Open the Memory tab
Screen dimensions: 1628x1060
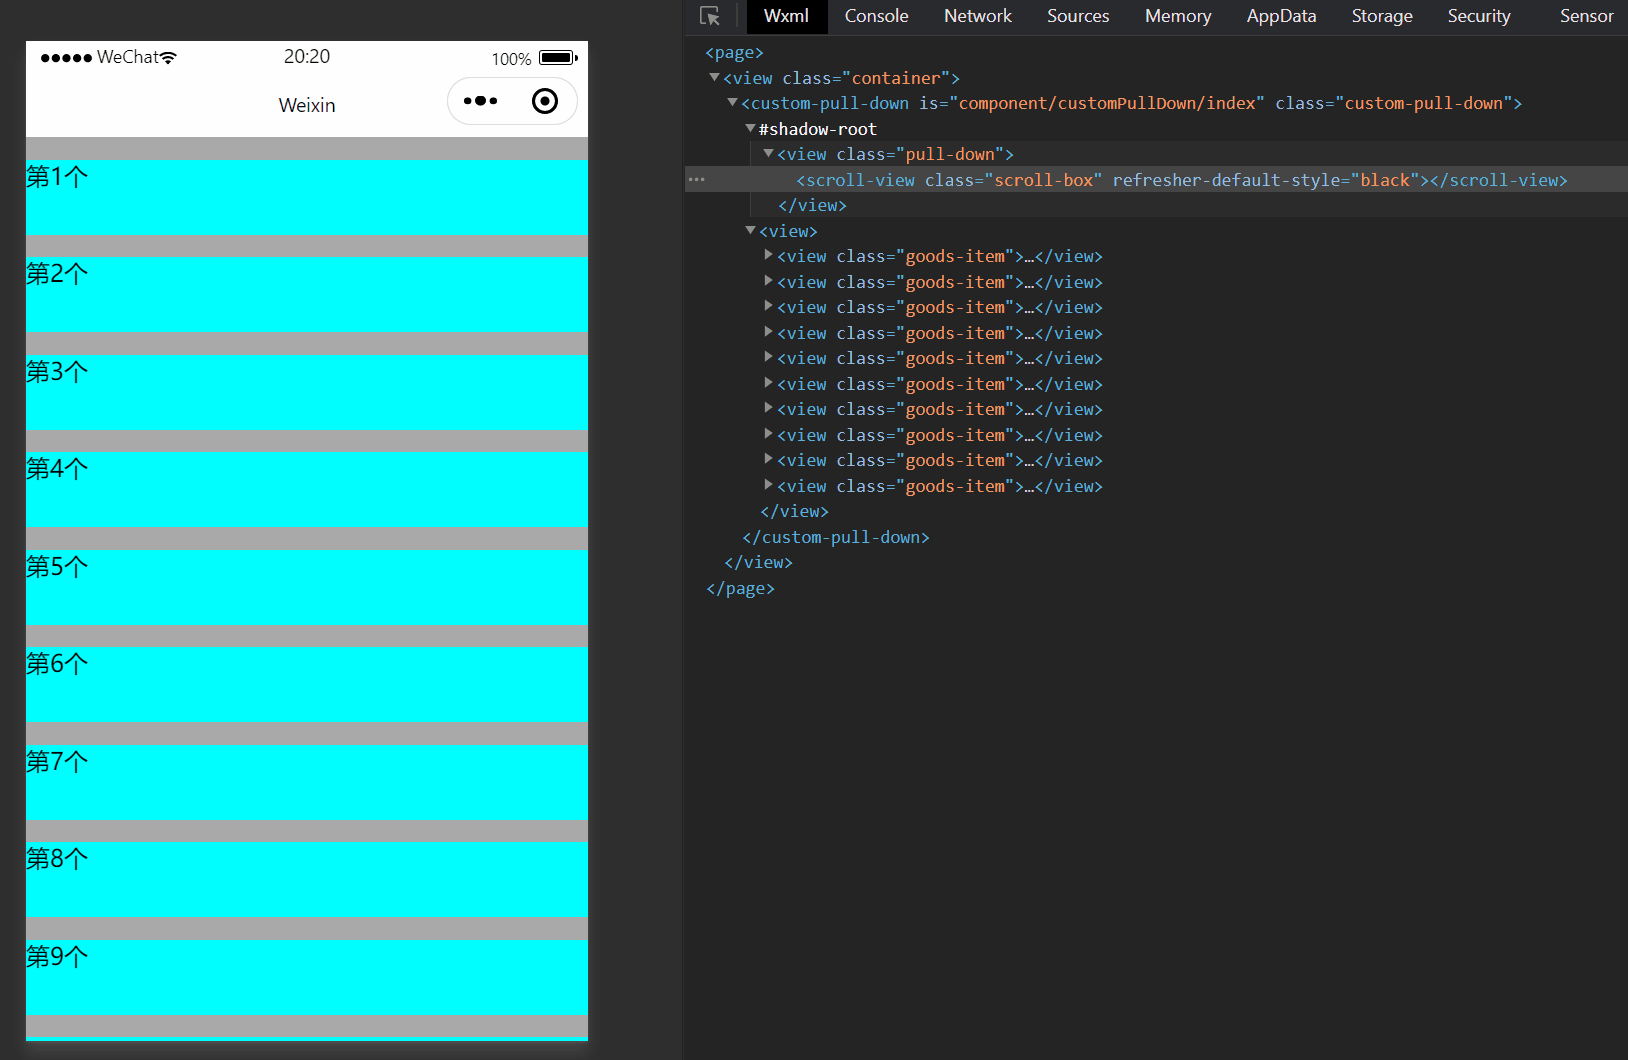[1178, 16]
